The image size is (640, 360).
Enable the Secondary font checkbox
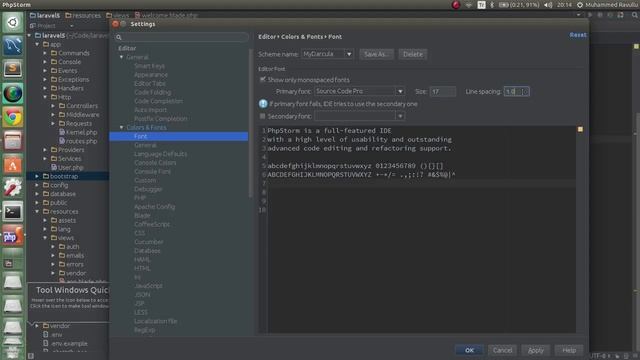262,116
